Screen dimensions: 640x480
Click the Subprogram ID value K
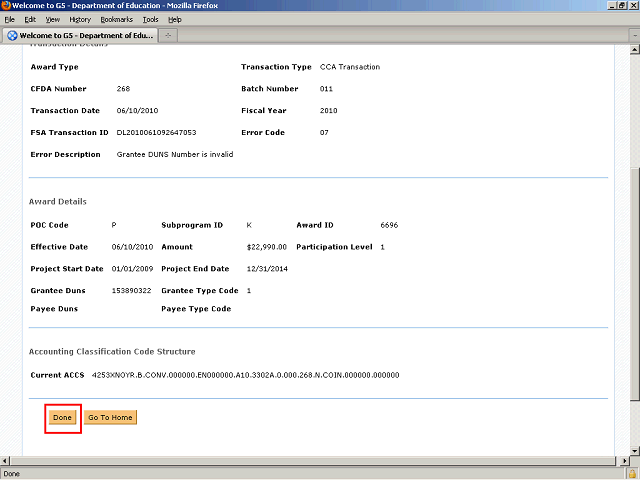(x=249, y=225)
